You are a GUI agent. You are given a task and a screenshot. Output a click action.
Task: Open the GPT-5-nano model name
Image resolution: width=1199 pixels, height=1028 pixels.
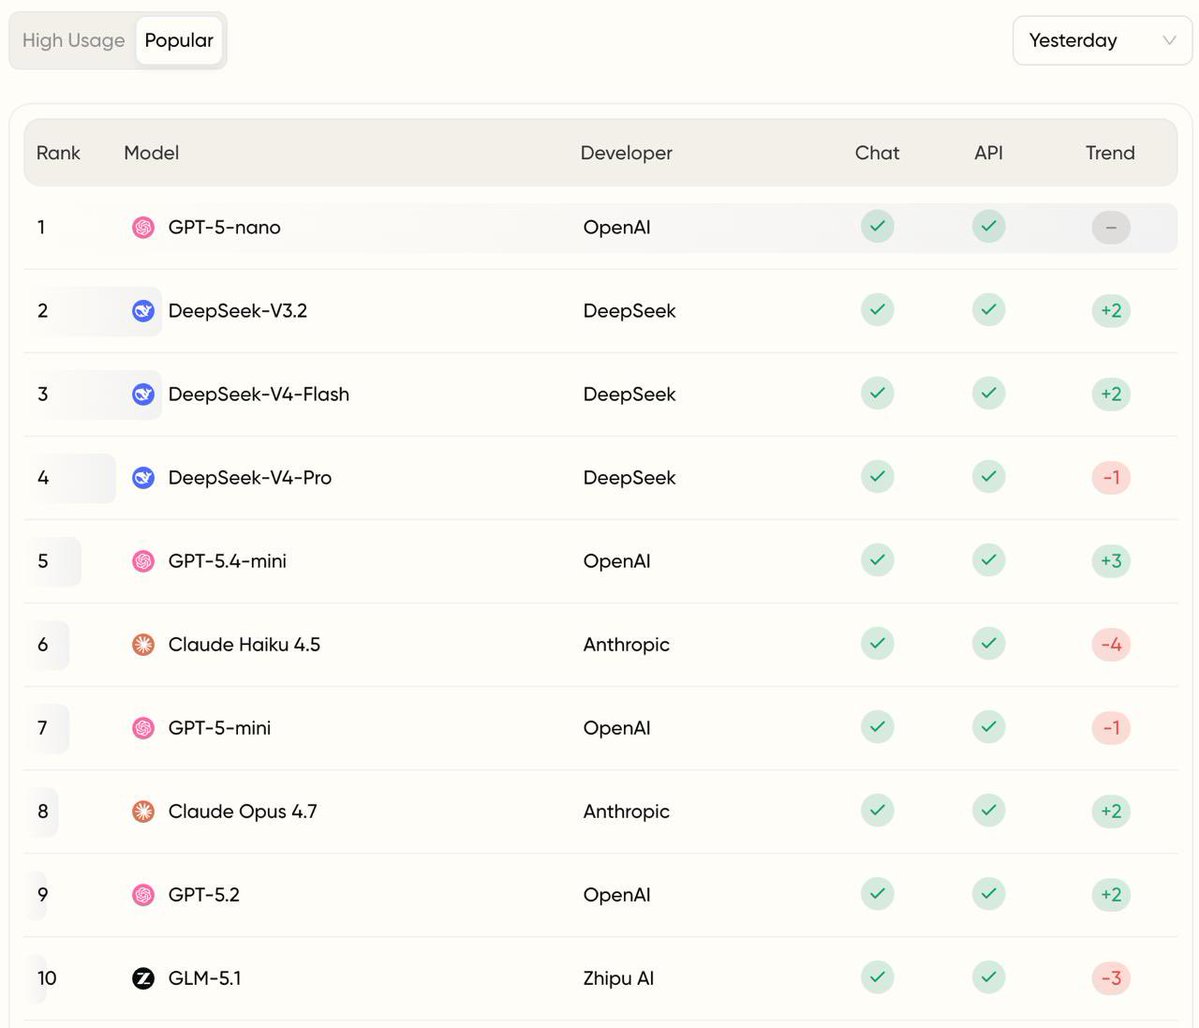pyautogui.click(x=224, y=227)
